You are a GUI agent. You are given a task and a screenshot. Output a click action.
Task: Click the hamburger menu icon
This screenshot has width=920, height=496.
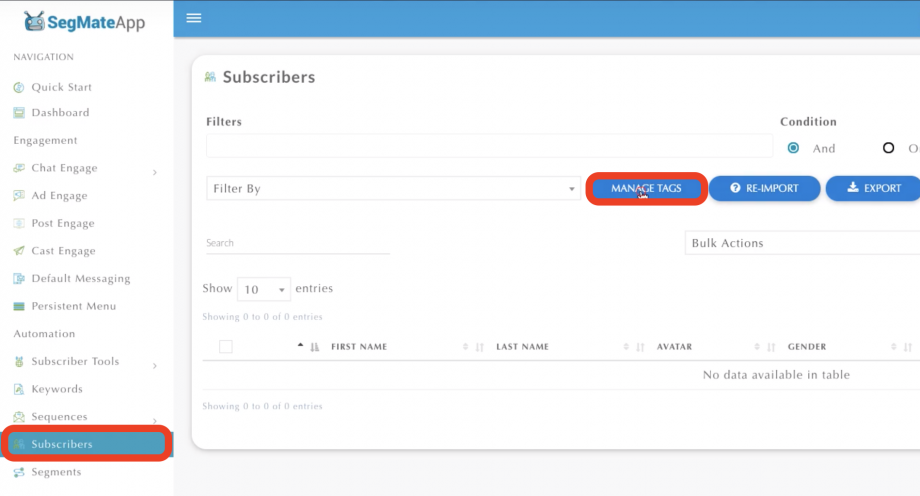(194, 18)
